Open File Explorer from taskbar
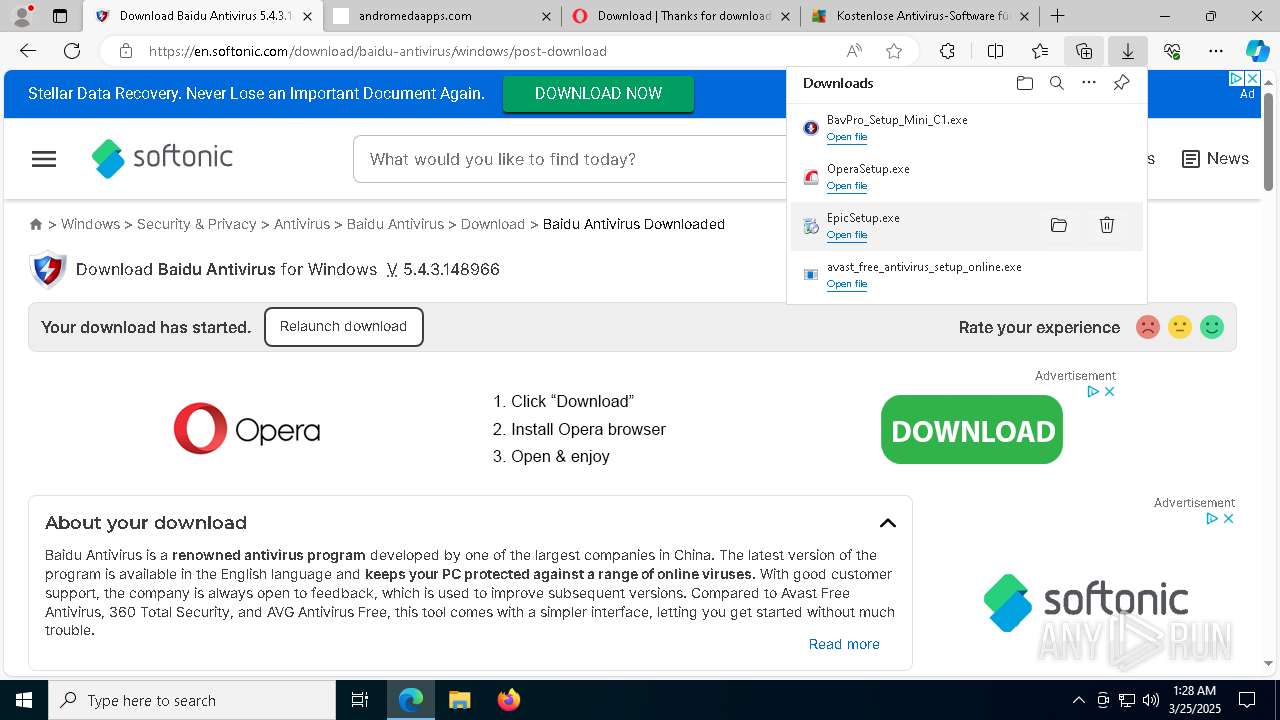This screenshot has height=720, width=1280. tap(459, 700)
